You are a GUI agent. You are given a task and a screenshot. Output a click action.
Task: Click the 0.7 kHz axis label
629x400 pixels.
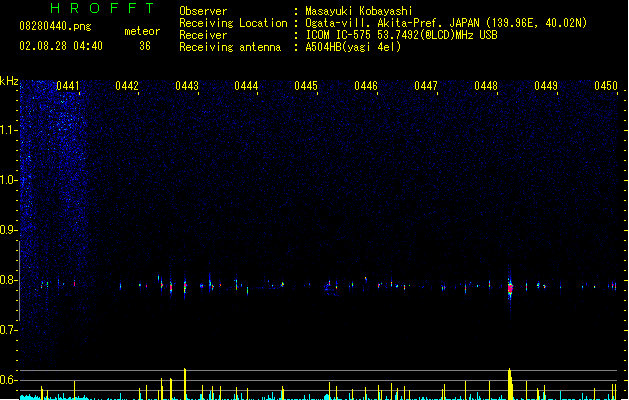coord(8,330)
